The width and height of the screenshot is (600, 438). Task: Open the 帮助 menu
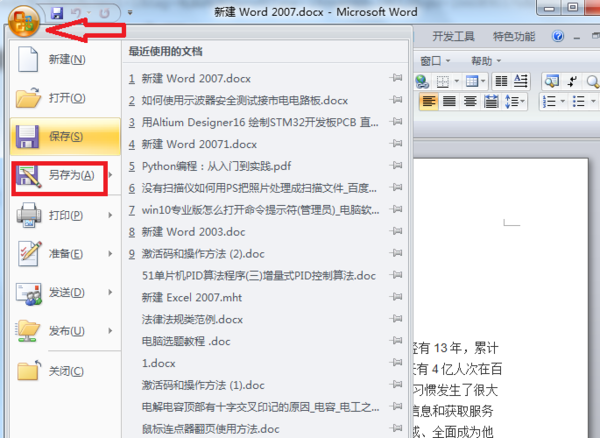pos(486,61)
